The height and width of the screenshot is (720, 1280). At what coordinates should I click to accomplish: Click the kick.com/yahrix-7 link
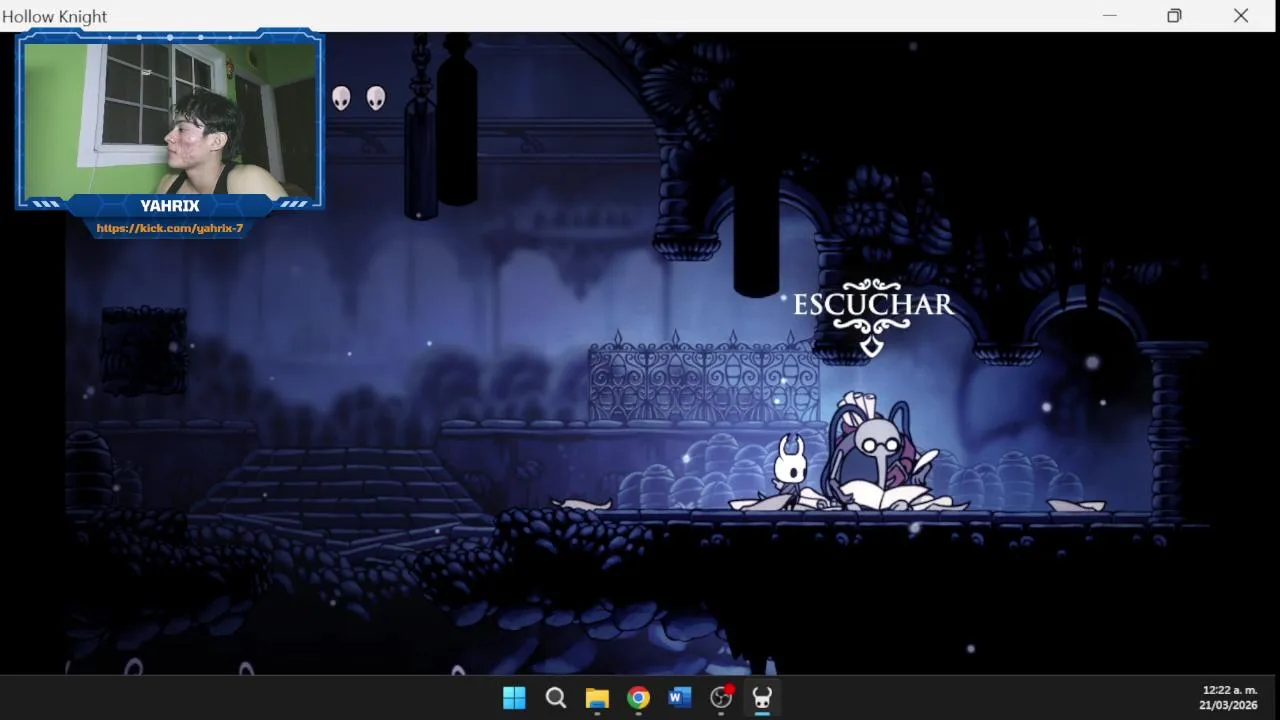[170, 228]
